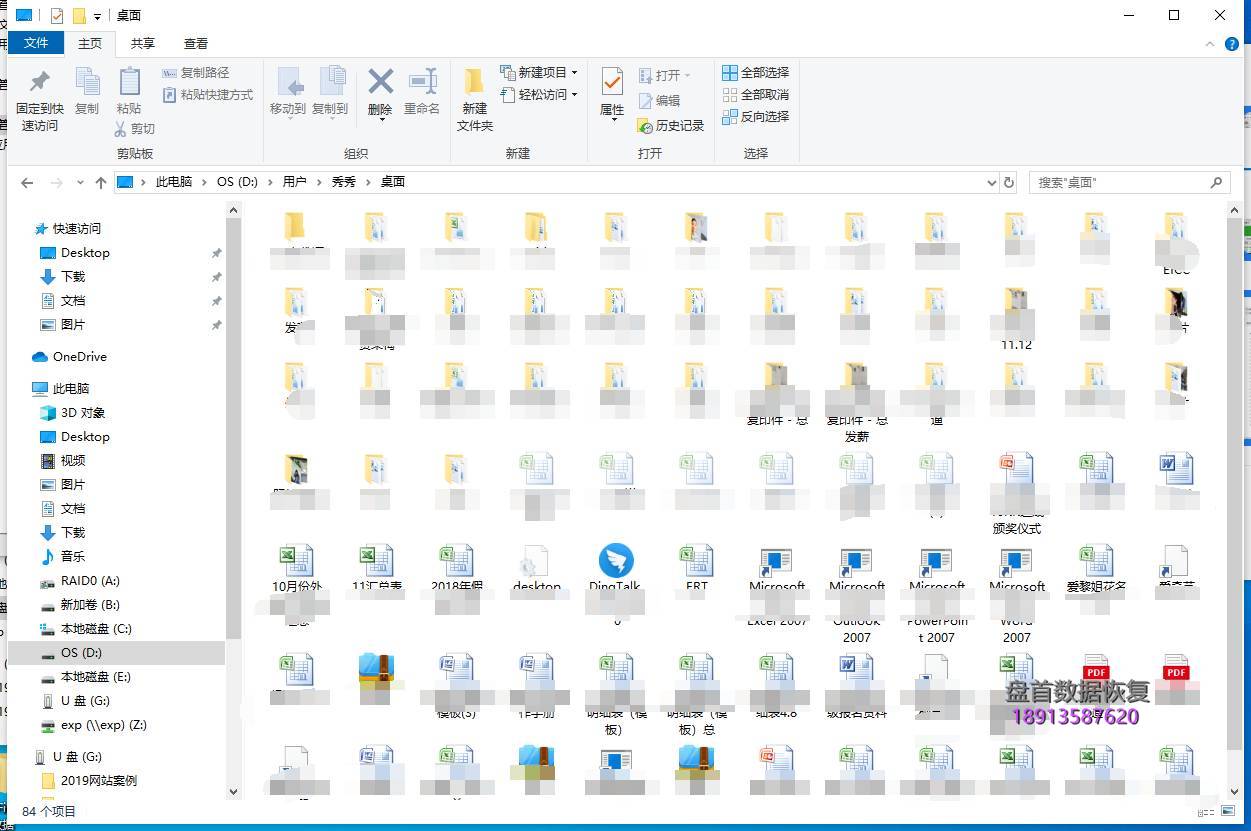Expand the address bar history dropdown
Viewport: 1251px width, 831px height.
[x=991, y=182]
